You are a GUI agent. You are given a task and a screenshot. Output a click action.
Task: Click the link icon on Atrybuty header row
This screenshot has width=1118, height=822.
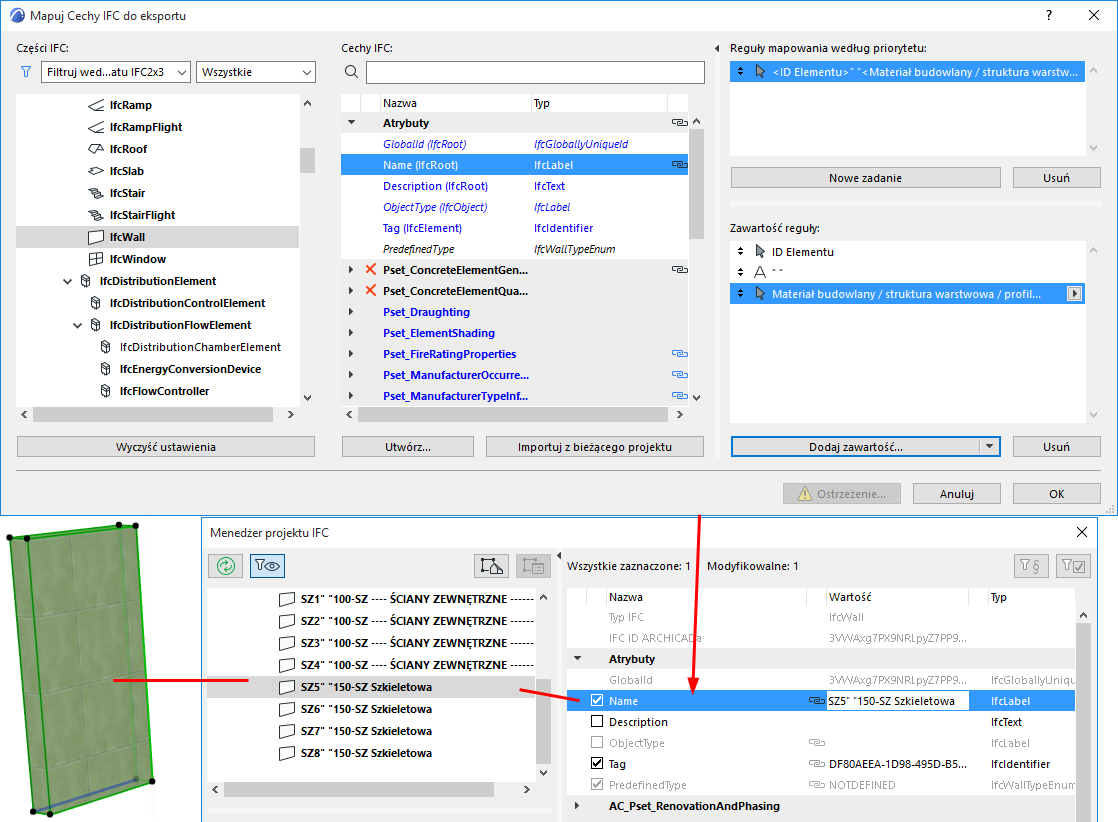pyautogui.click(x=679, y=123)
